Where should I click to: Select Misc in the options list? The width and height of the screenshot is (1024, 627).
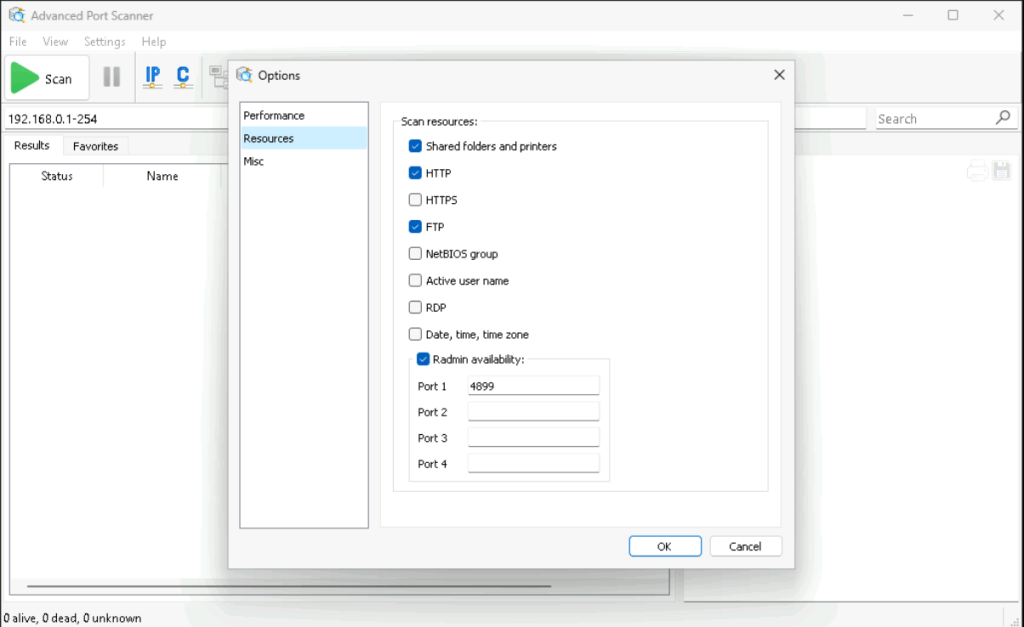[x=254, y=161]
